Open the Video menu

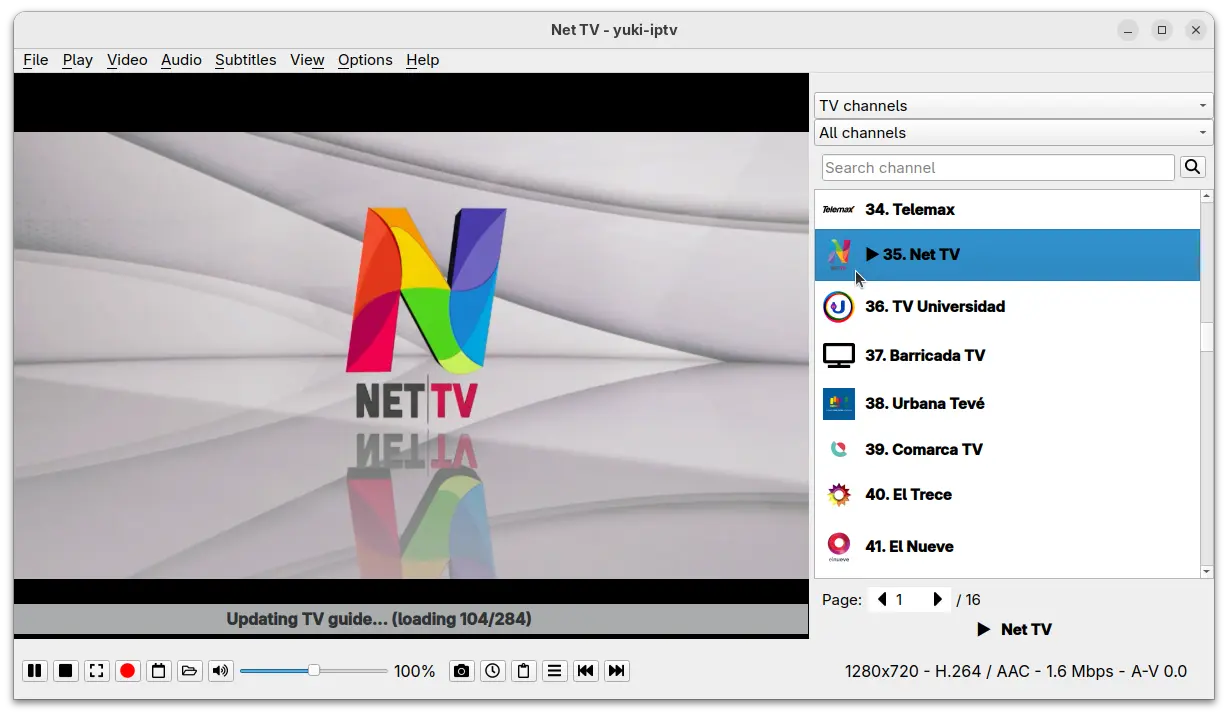point(127,60)
